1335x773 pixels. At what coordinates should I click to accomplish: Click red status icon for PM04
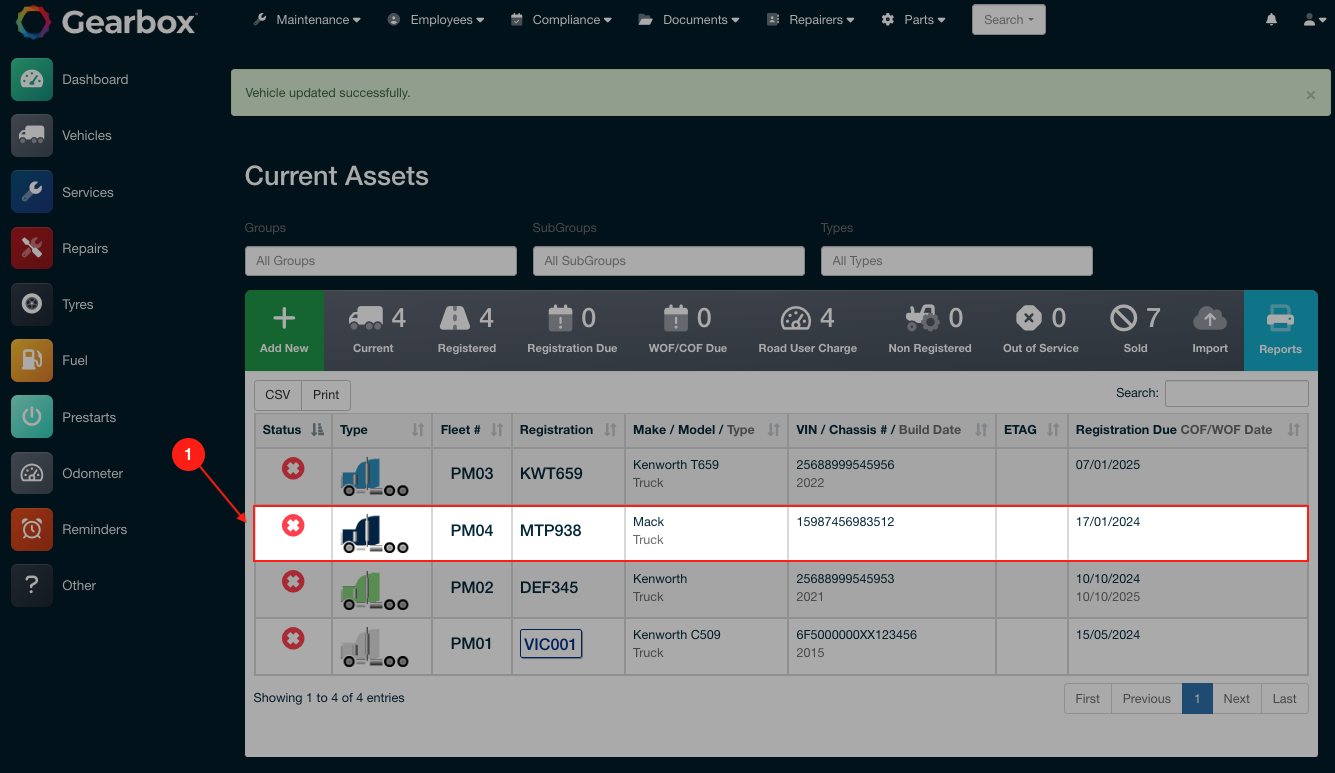coord(293,525)
